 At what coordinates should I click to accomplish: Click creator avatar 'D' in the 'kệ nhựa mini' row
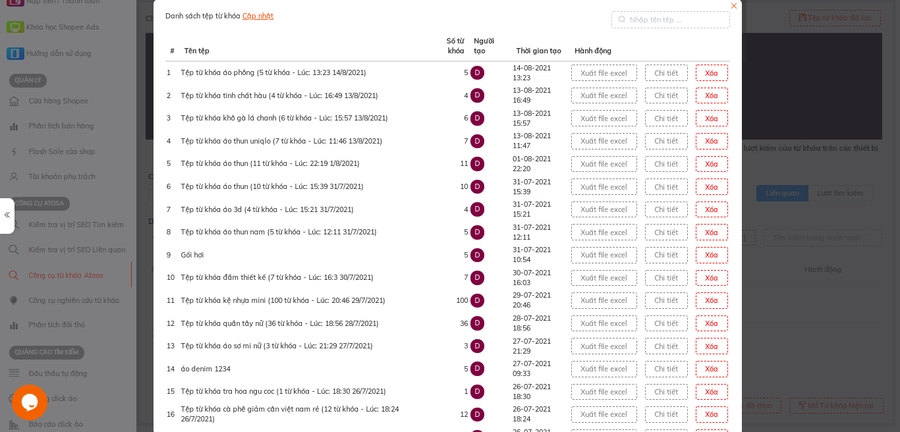coord(477,300)
